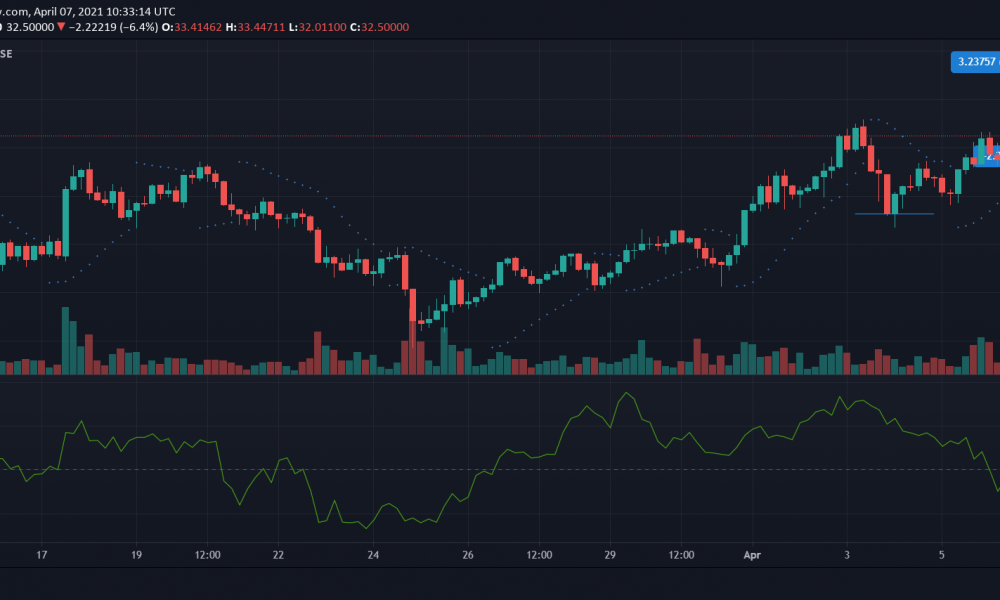Click the '24' date label on time axis
This screenshot has height=600, width=1000.
(373, 555)
